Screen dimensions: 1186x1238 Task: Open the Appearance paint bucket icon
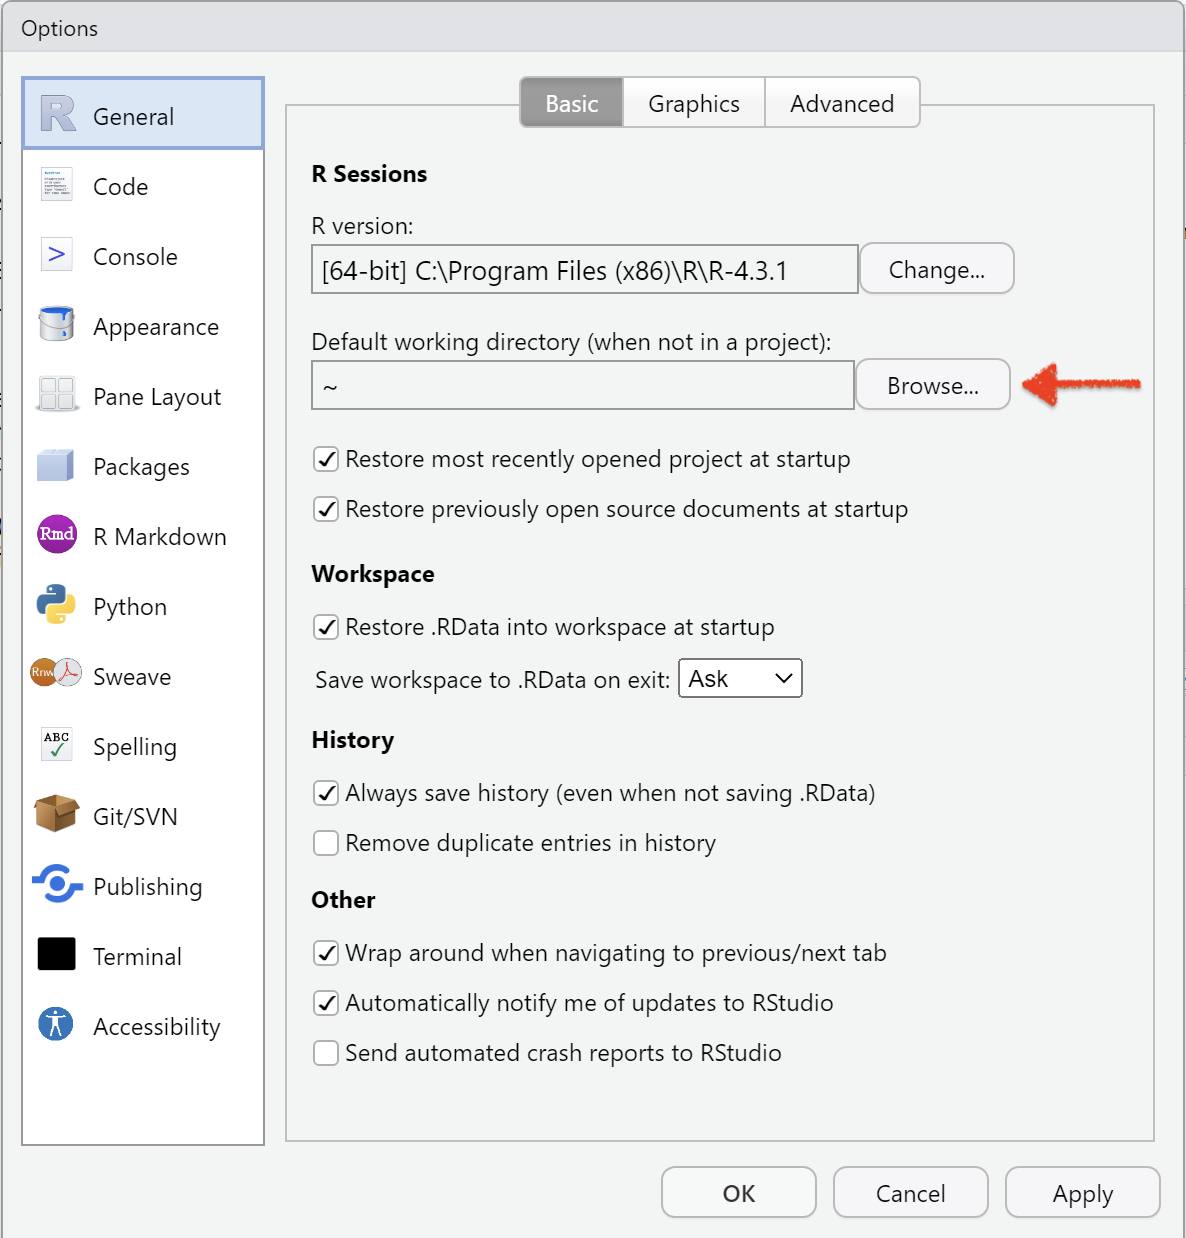[x=57, y=324]
